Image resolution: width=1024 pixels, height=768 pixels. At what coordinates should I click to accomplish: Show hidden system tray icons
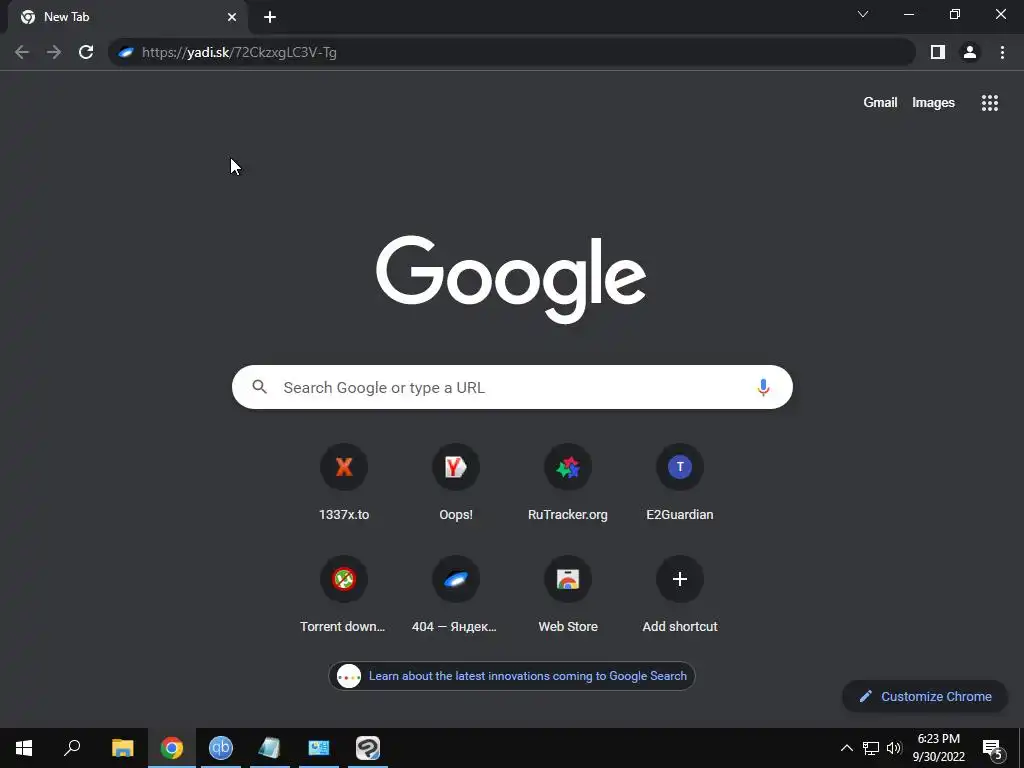846,748
